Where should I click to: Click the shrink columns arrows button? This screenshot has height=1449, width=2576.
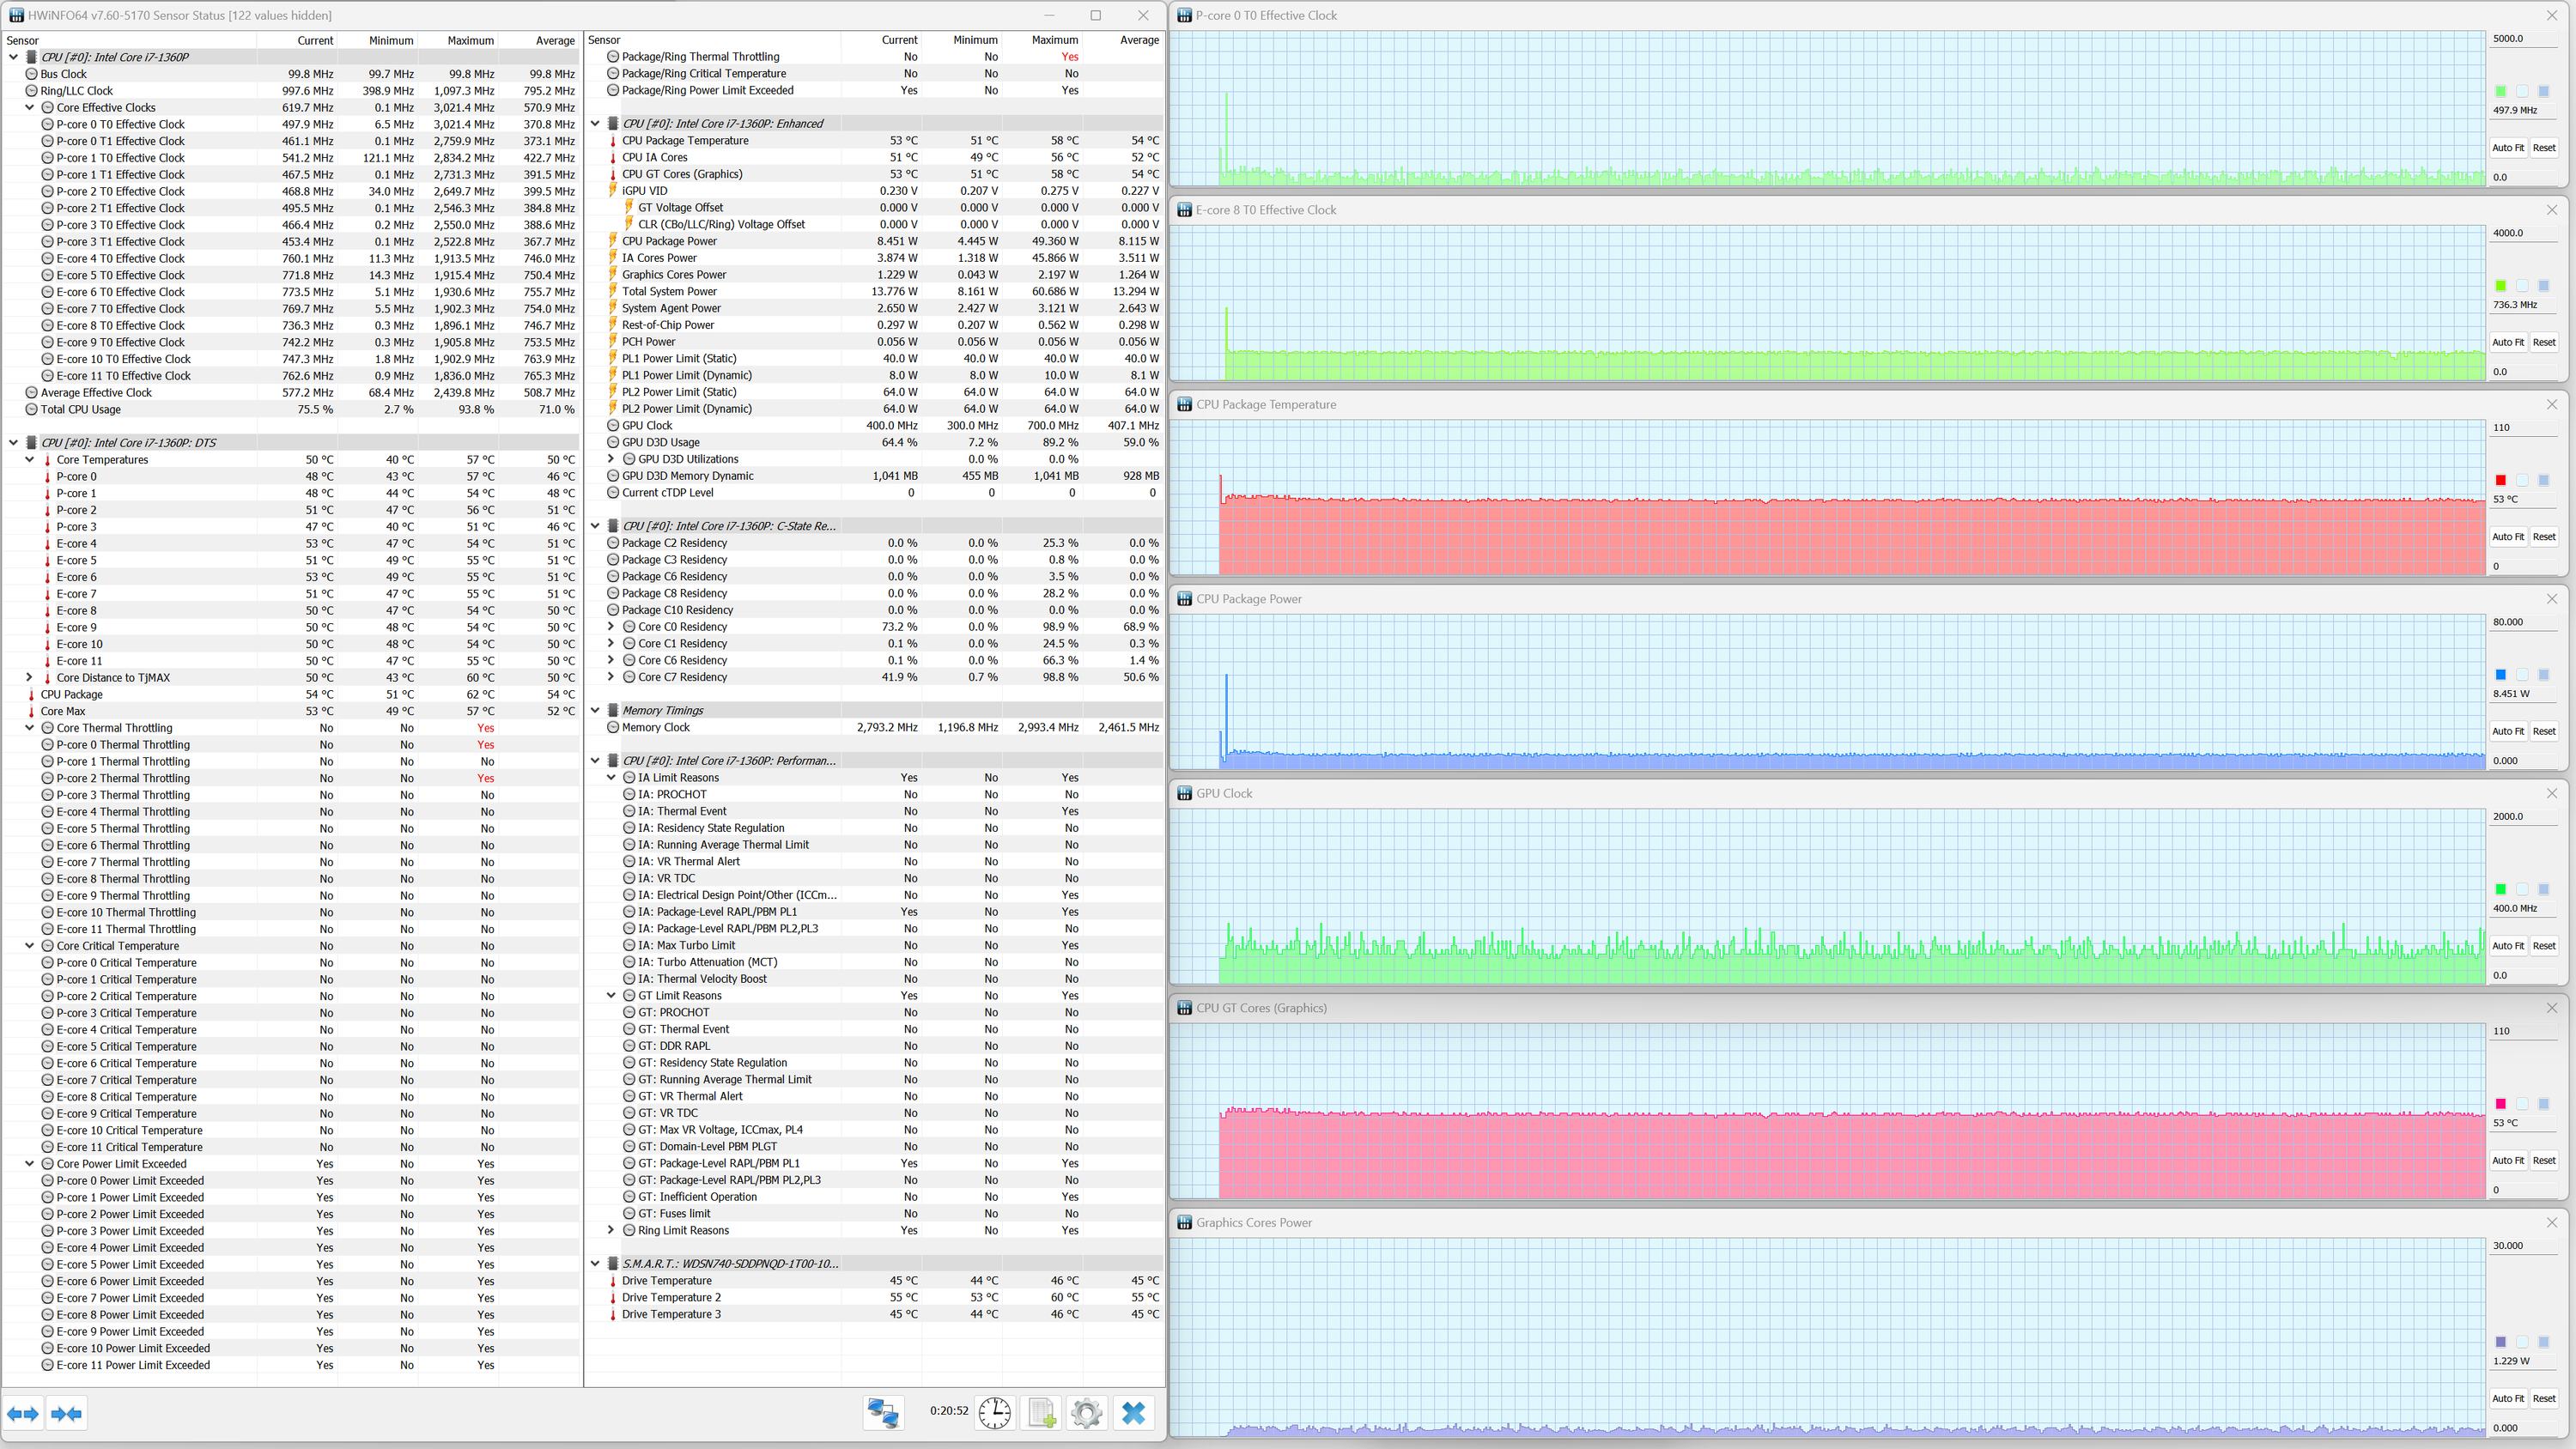(x=66, y=1413)
